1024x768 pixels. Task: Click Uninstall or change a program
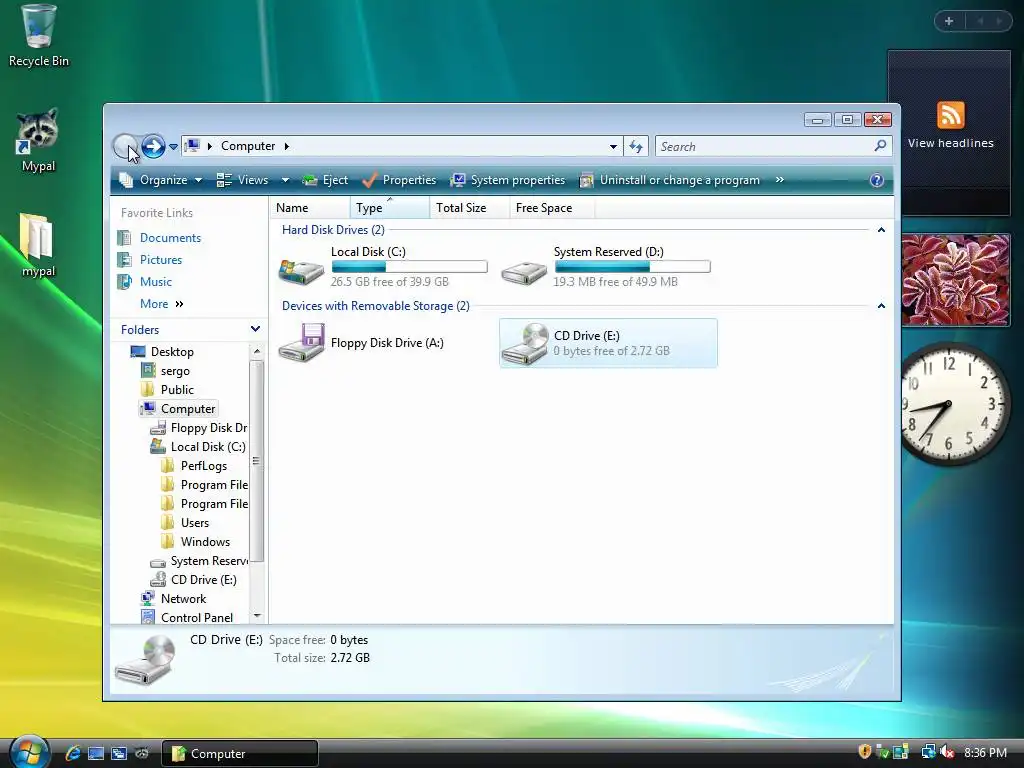tap(669, 180)
